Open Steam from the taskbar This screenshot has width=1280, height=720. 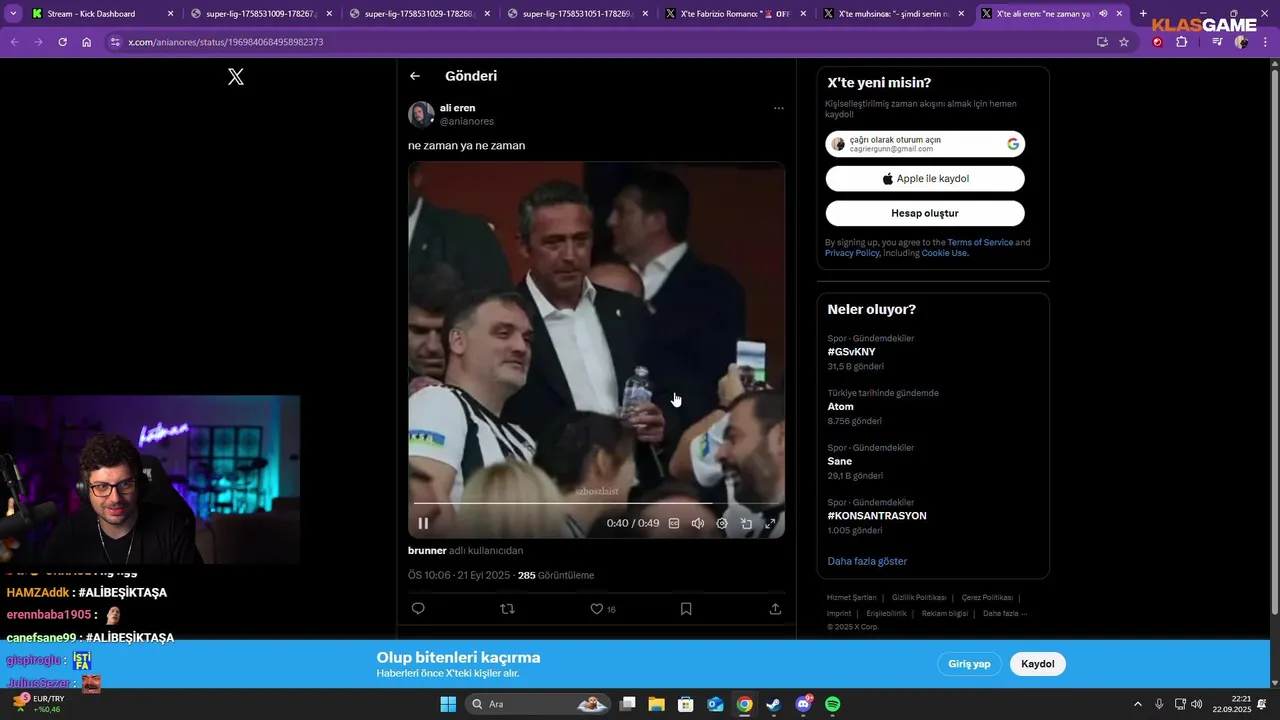(x=774, y=704)
